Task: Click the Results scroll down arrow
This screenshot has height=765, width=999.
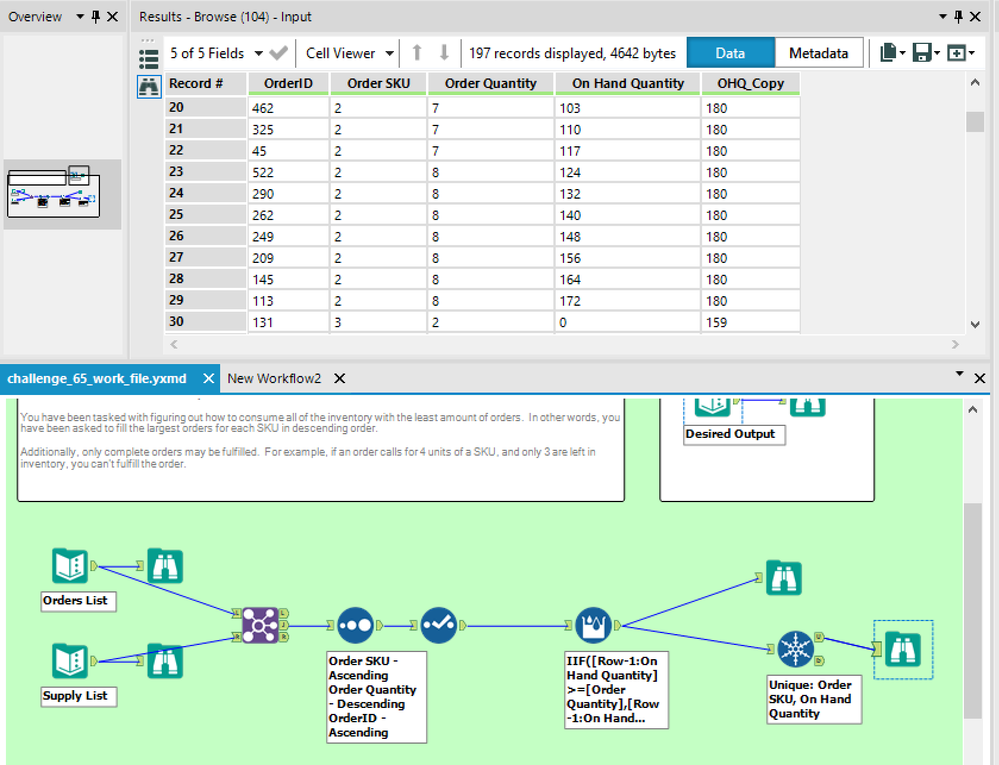Action: [x=975, y=324]
